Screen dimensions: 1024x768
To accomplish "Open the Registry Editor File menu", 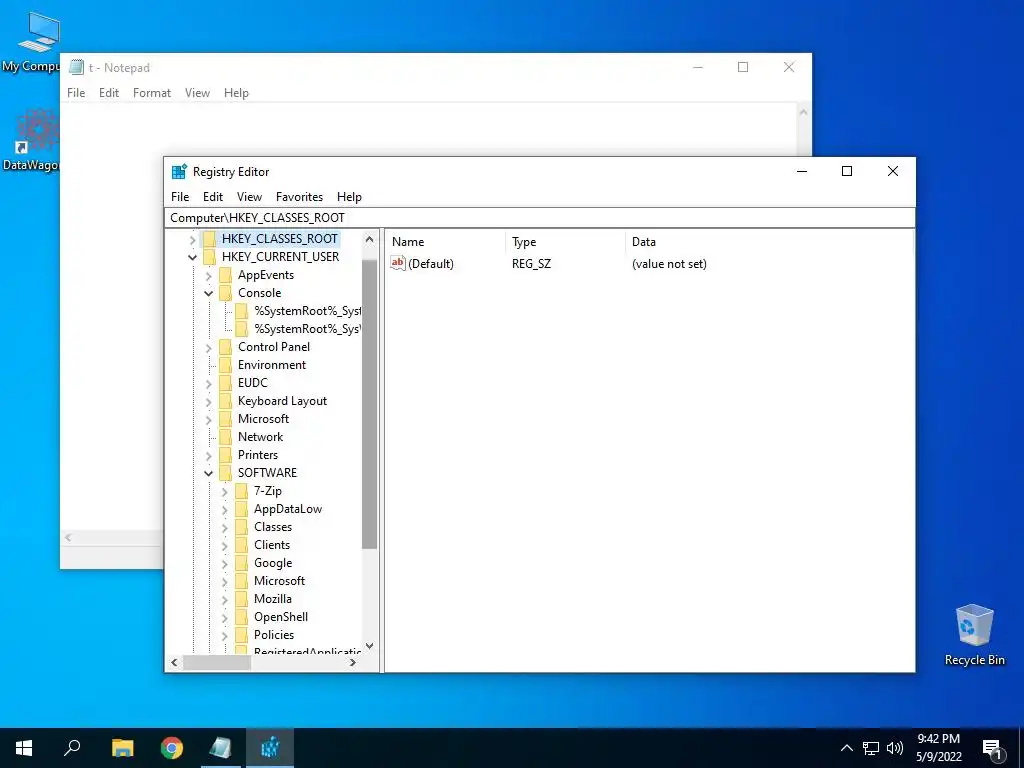I will coord(180,197).
